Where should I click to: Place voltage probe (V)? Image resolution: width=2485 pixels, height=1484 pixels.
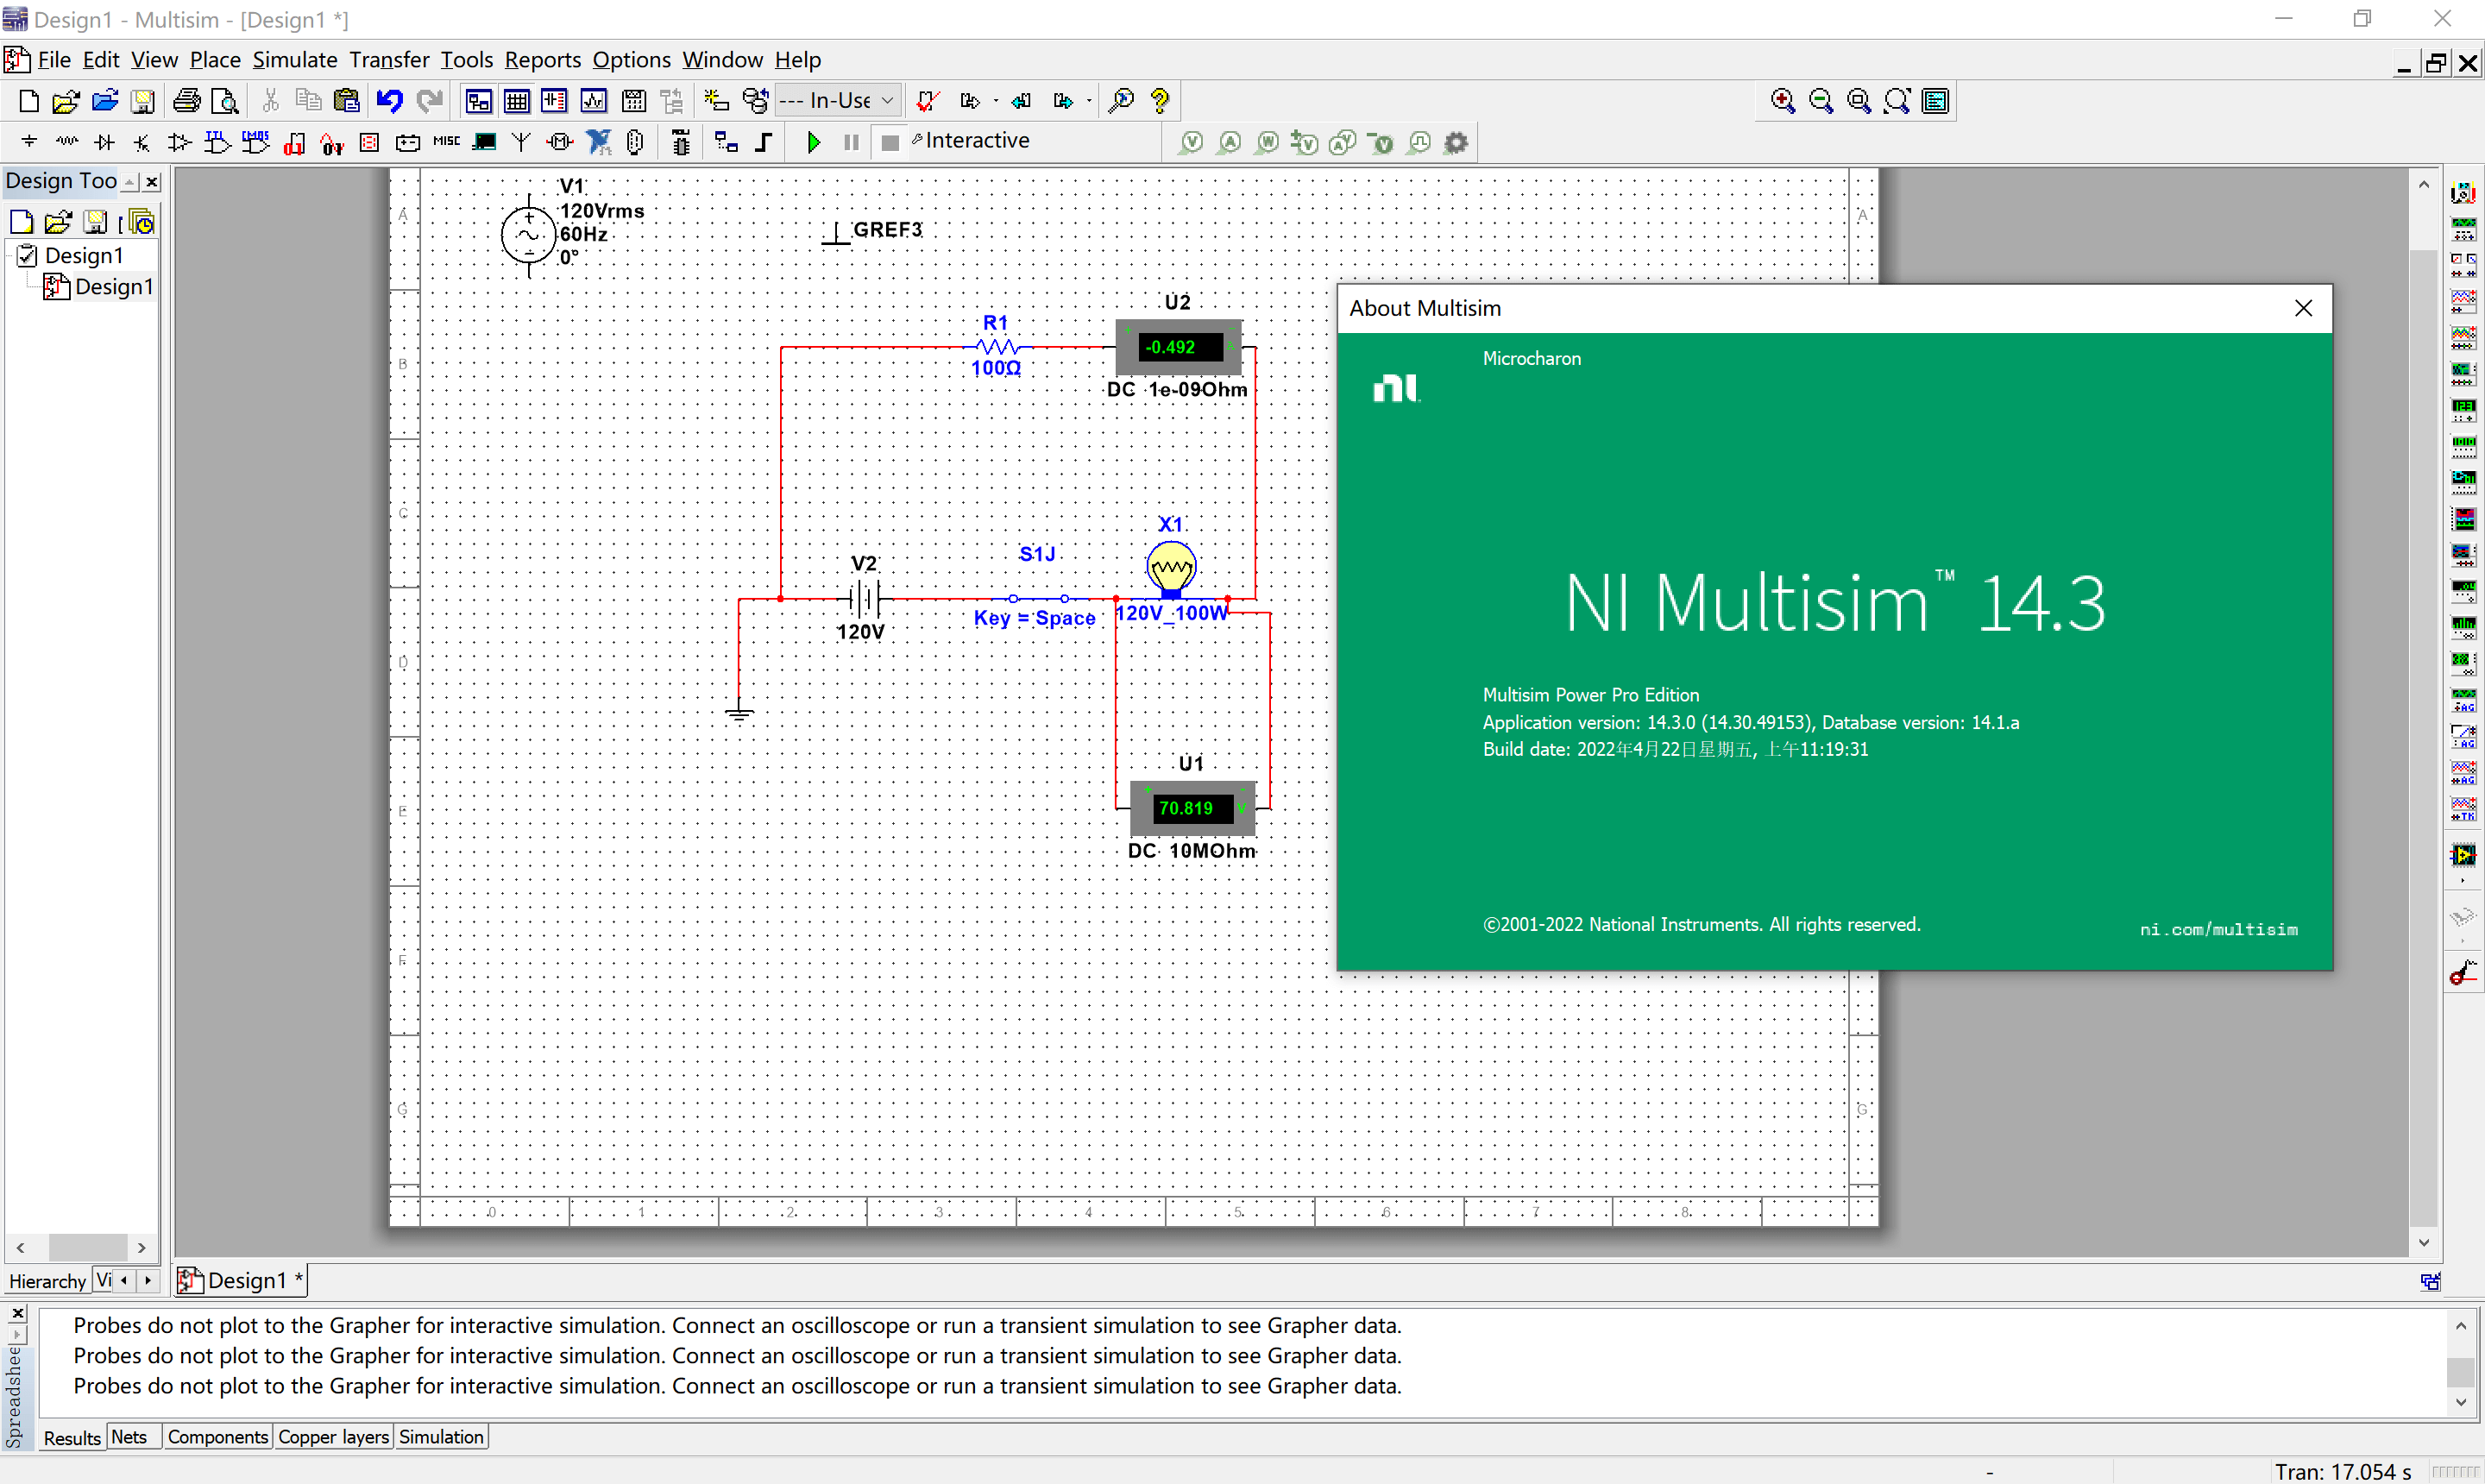[1191, 142]
